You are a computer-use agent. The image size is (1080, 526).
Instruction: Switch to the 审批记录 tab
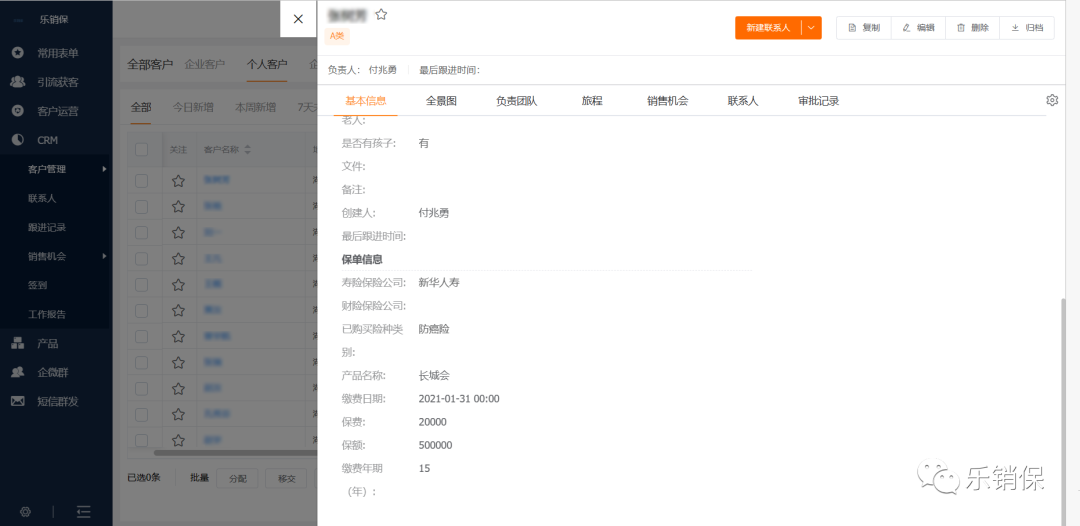[x=818, y=101]
